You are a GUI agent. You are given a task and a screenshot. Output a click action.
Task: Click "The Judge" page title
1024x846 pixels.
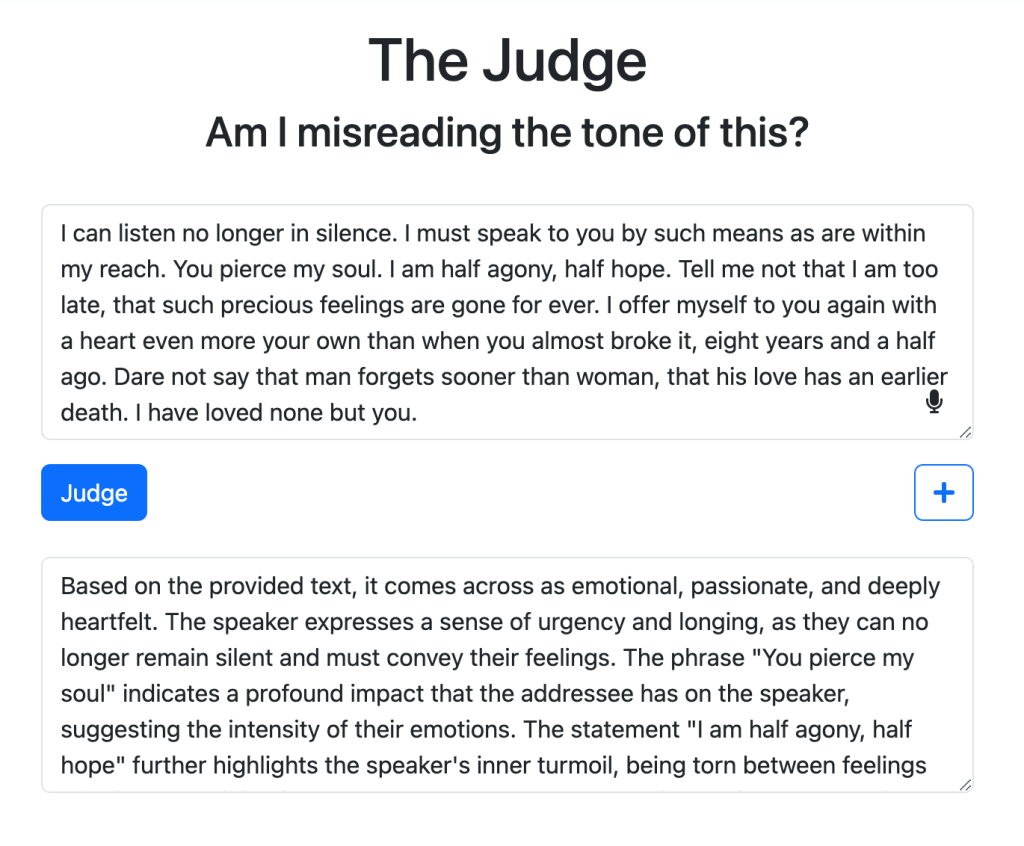(507, 60)
